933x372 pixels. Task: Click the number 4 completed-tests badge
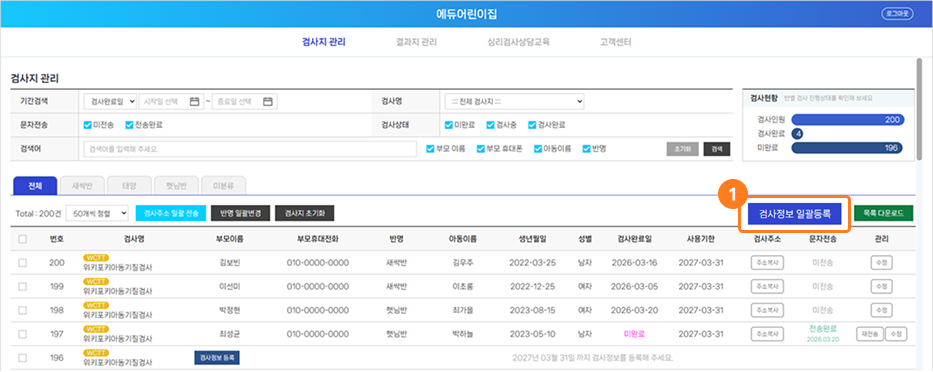797,133
